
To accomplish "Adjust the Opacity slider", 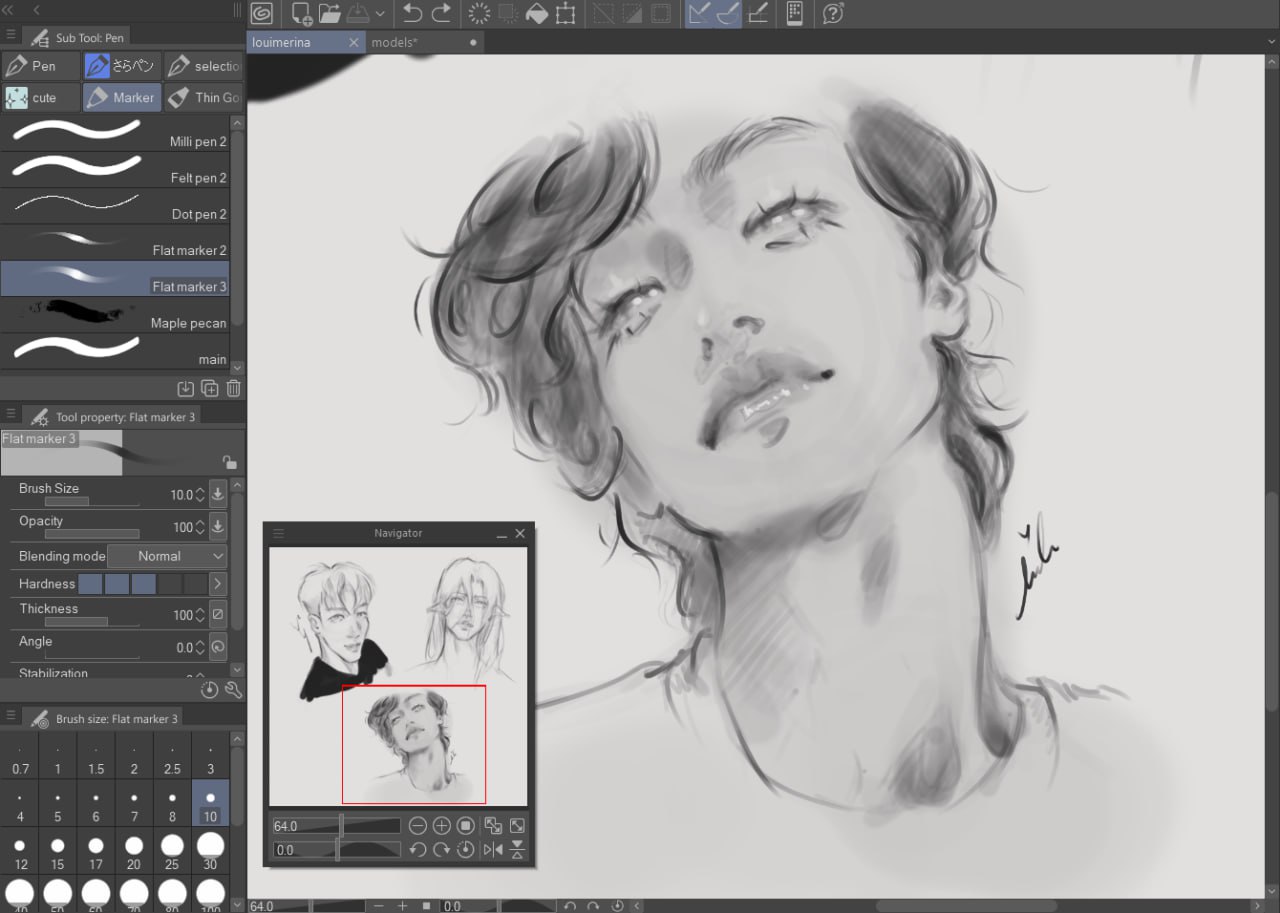I will point(92,534).
